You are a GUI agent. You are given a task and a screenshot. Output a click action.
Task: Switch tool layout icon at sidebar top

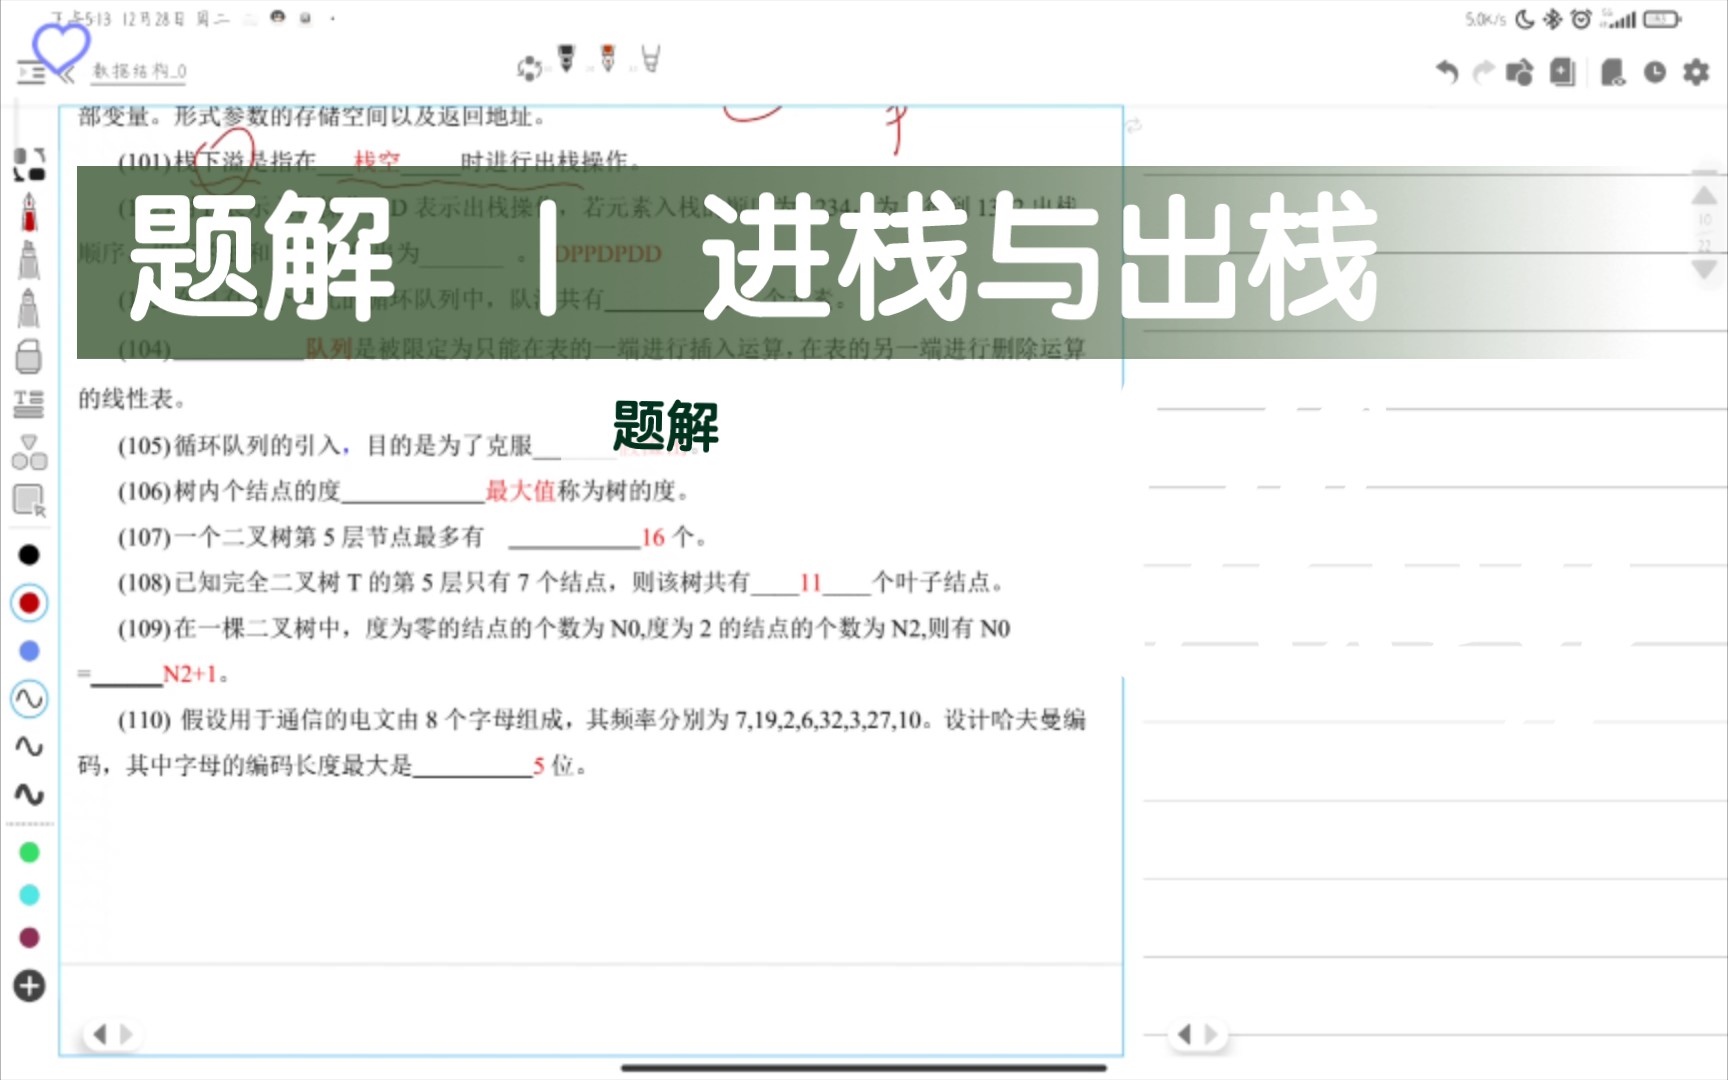[x=29, y=164]
